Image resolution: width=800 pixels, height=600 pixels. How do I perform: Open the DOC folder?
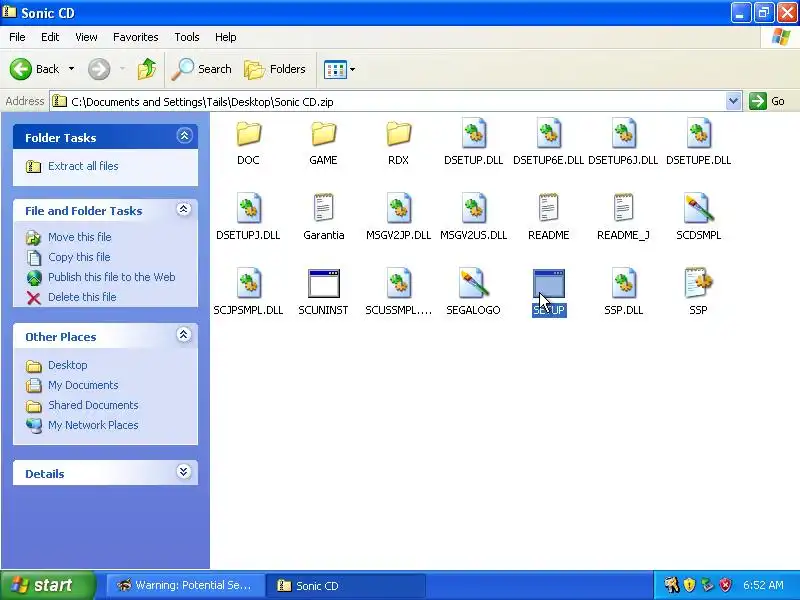point(248,143)
